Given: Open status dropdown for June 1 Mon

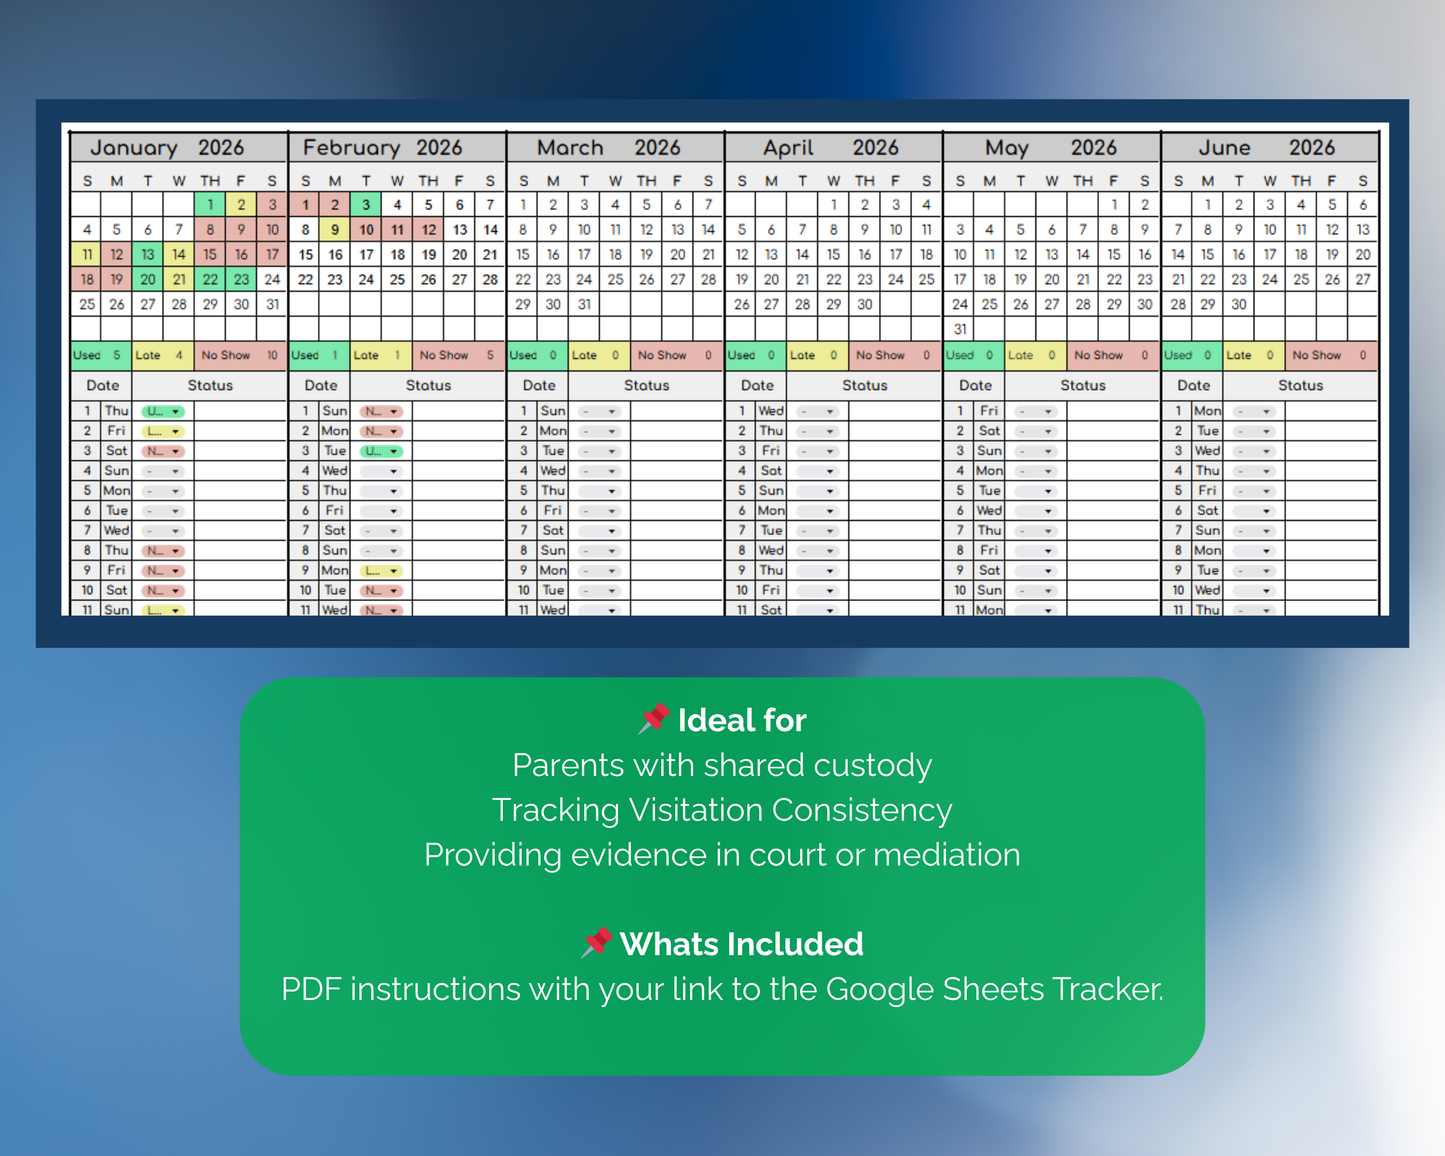Looking at the screenshot, I should (x=1253, y=411).
